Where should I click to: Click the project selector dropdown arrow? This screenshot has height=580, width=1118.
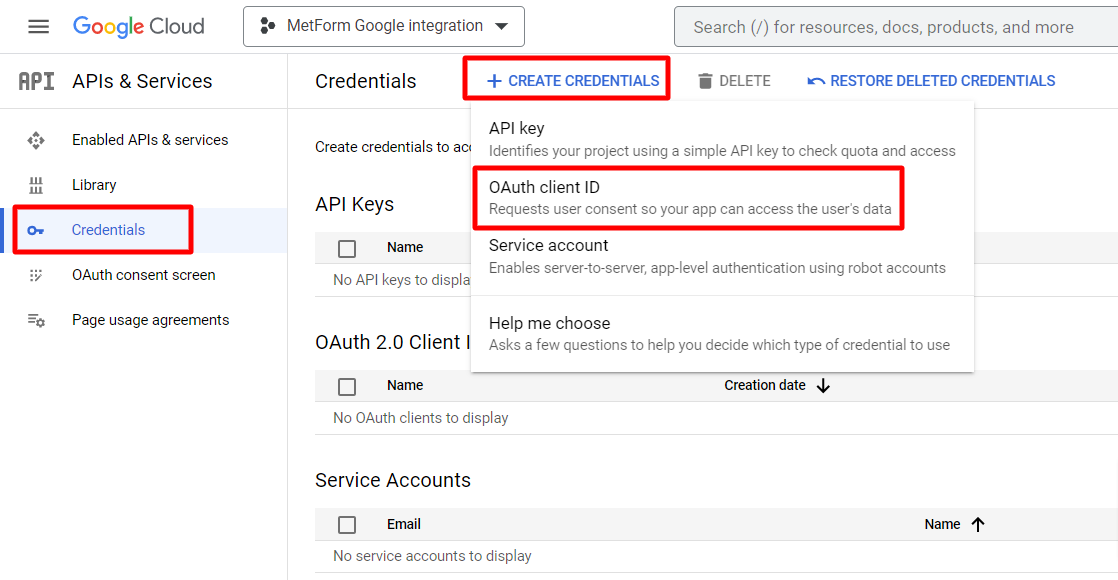(502, 27)
